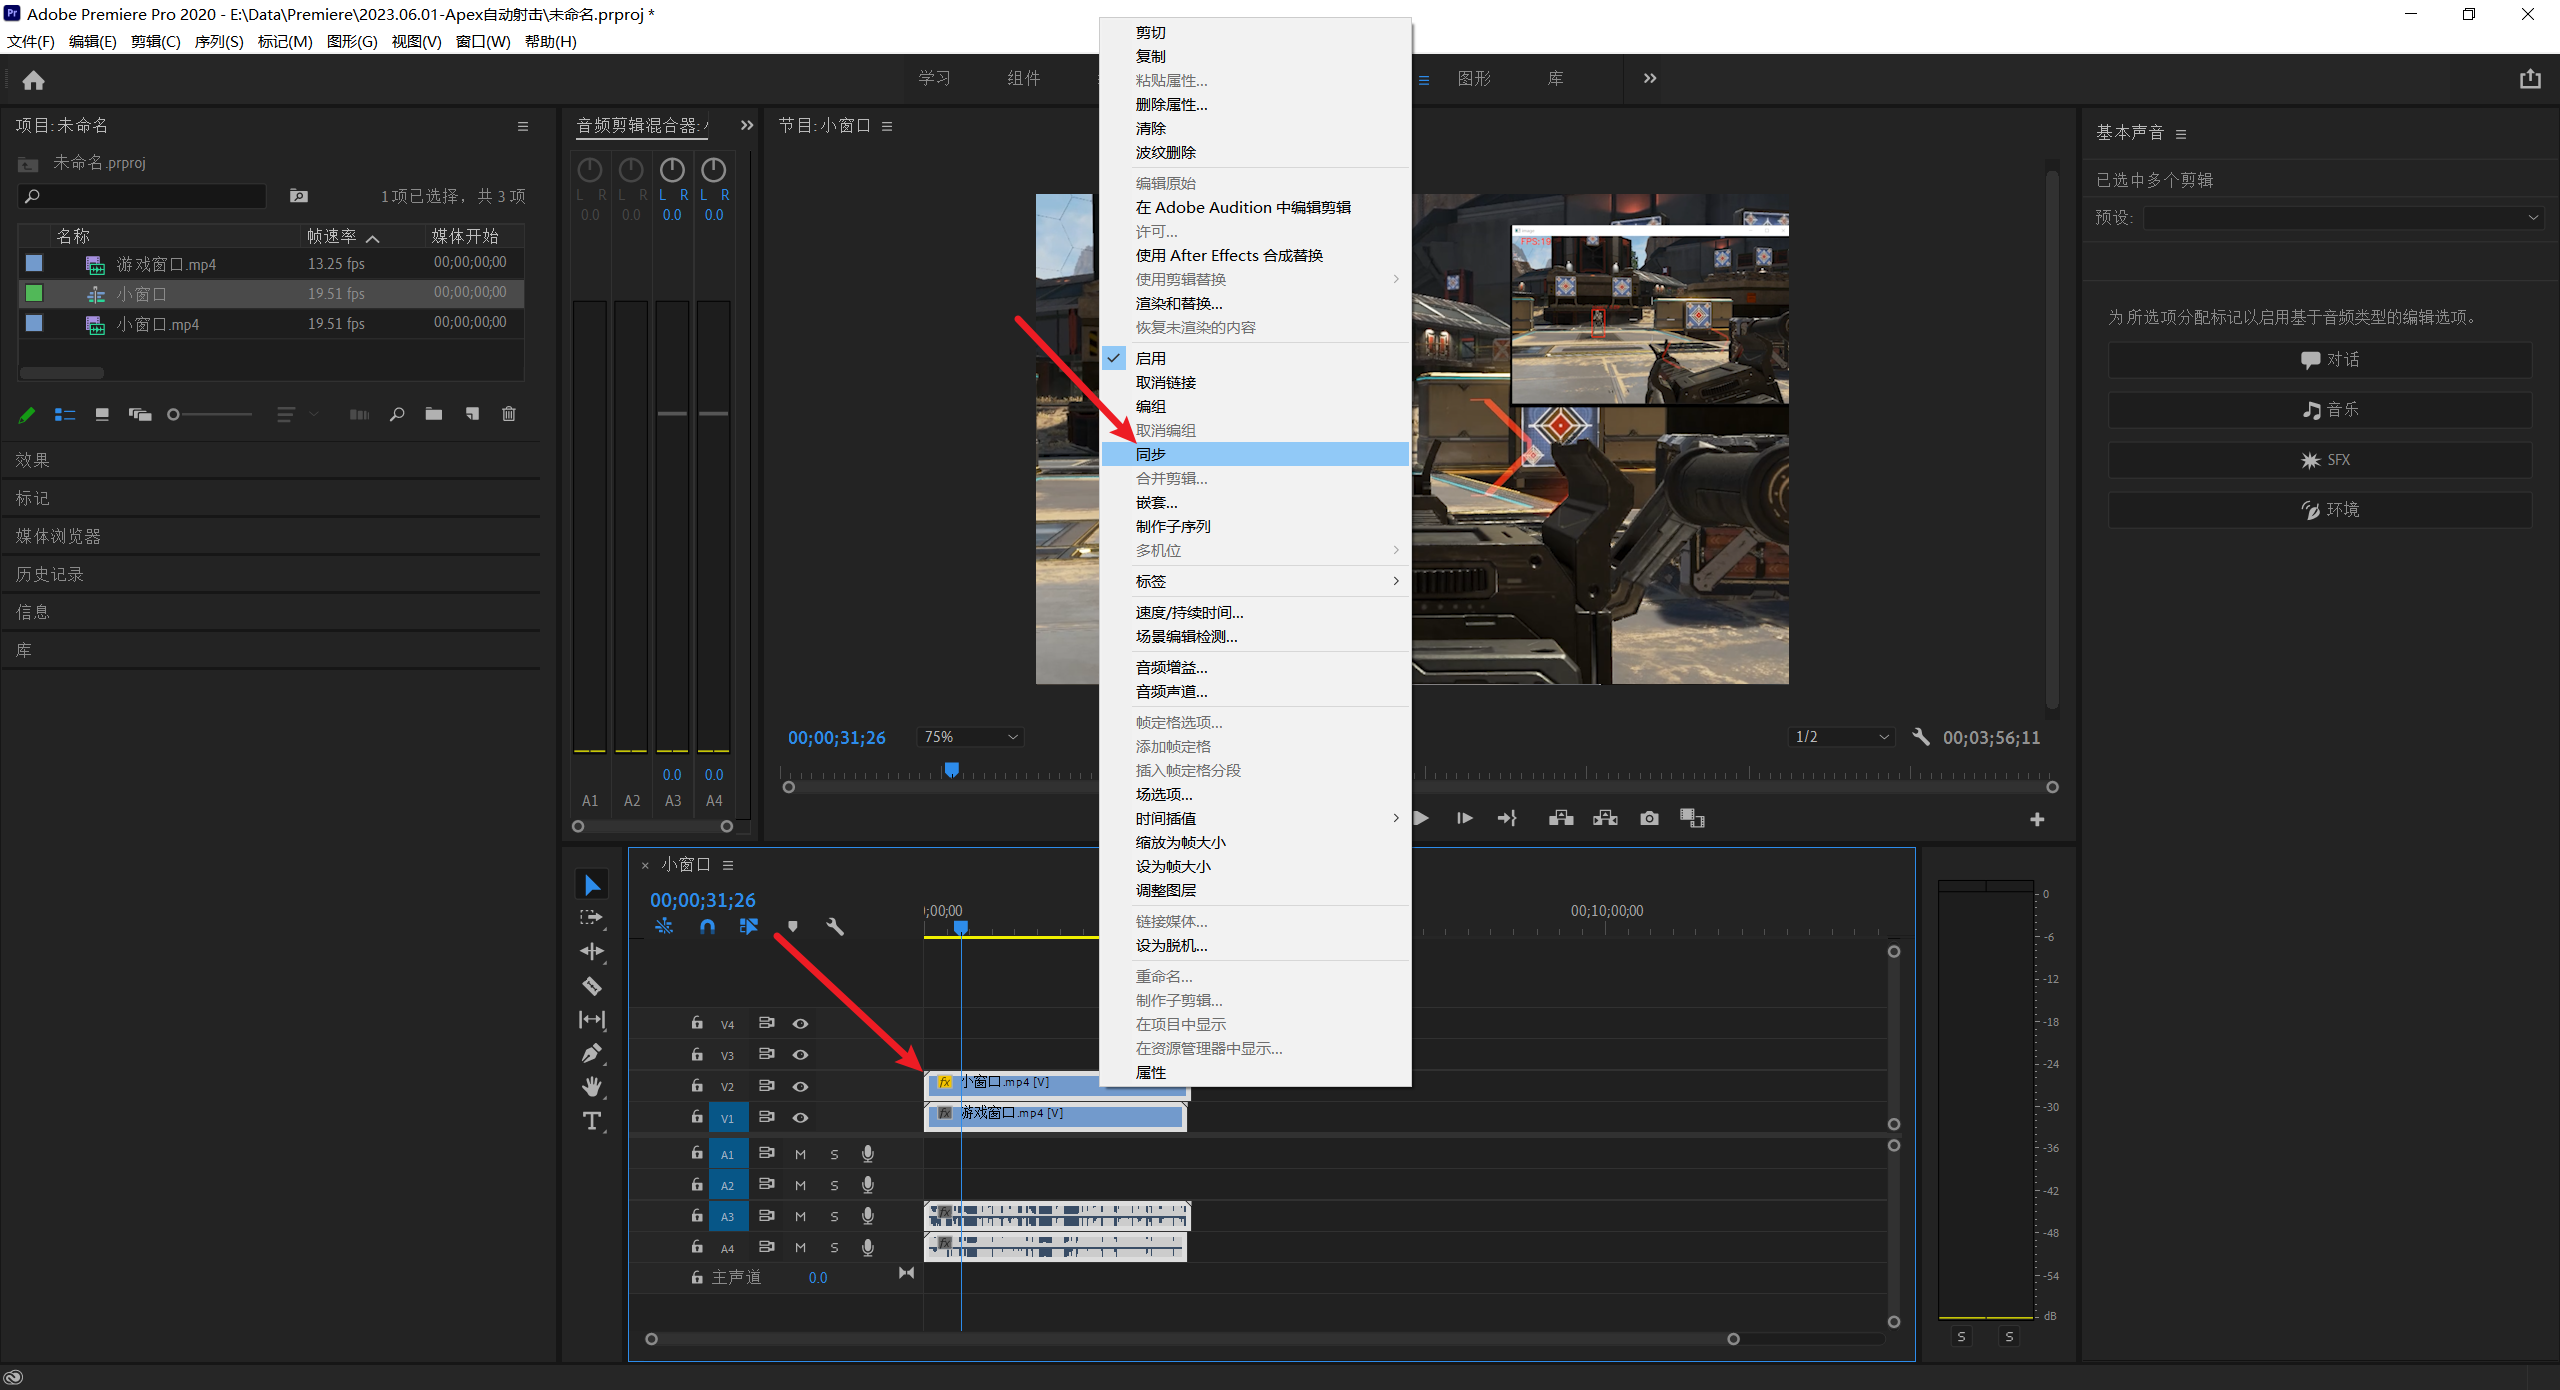Screen dimensions: 2560x1390
Task: Hide track V2 using eye icon
Action: [x=800, y=1086]
